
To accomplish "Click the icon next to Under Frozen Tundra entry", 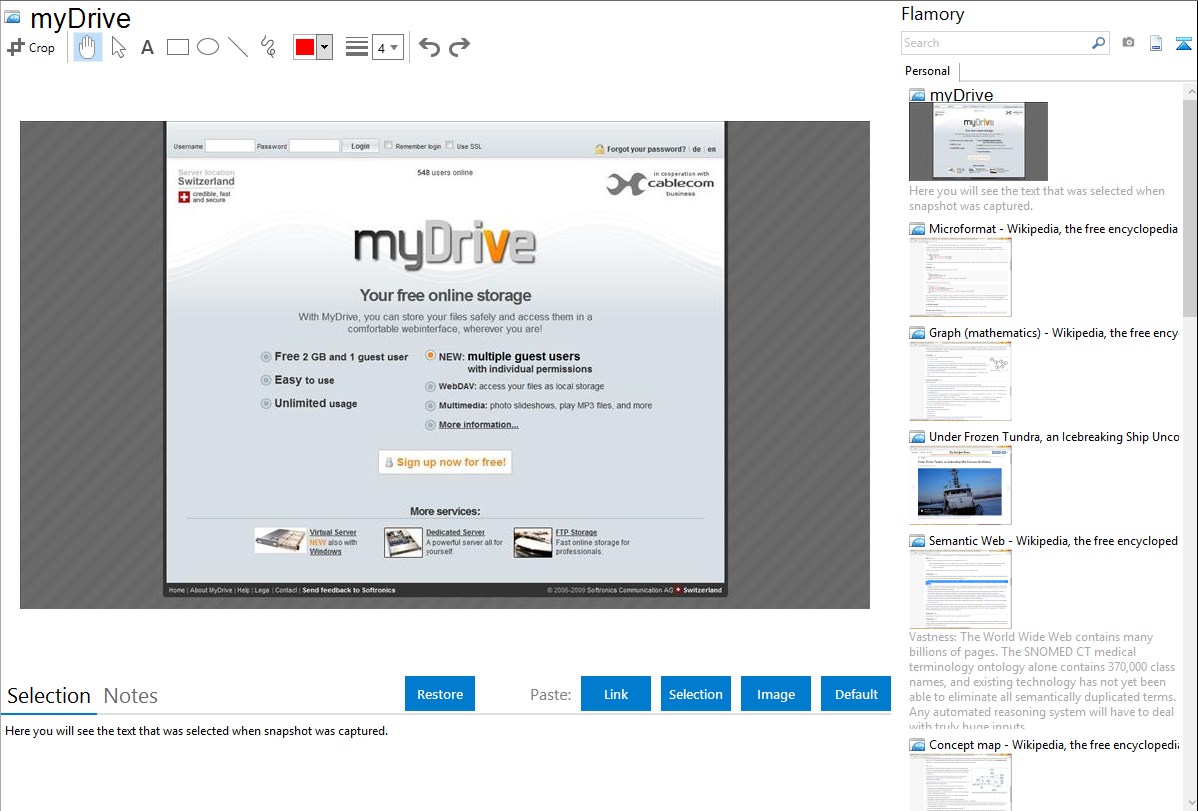I will click(x=917, y=436).
